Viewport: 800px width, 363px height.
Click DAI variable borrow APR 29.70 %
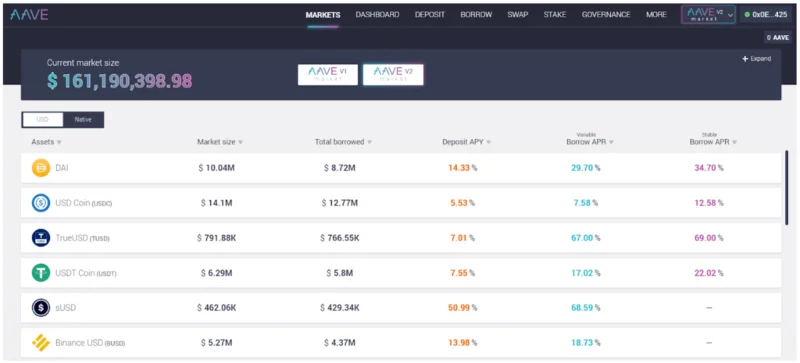586,168
